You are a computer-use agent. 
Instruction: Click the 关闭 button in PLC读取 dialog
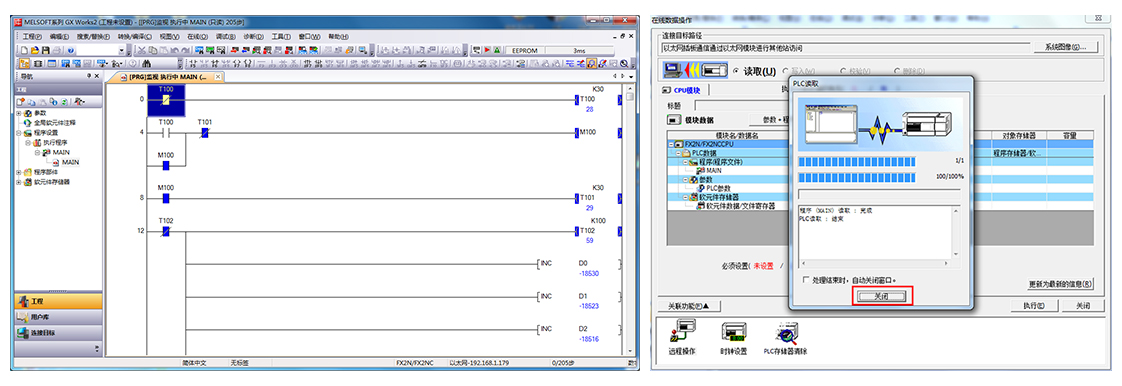(882, 296)
